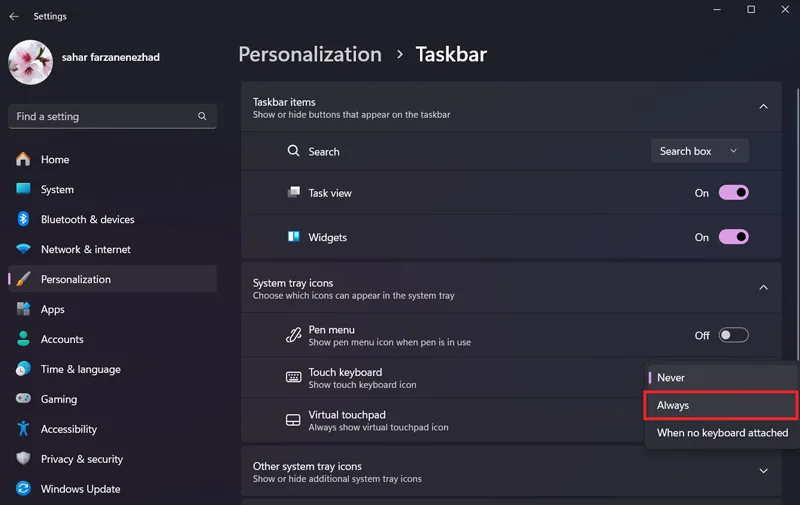The image size is (800, 505).
Task: Click the Pen menu row label
Action: [x=332, y=330]
